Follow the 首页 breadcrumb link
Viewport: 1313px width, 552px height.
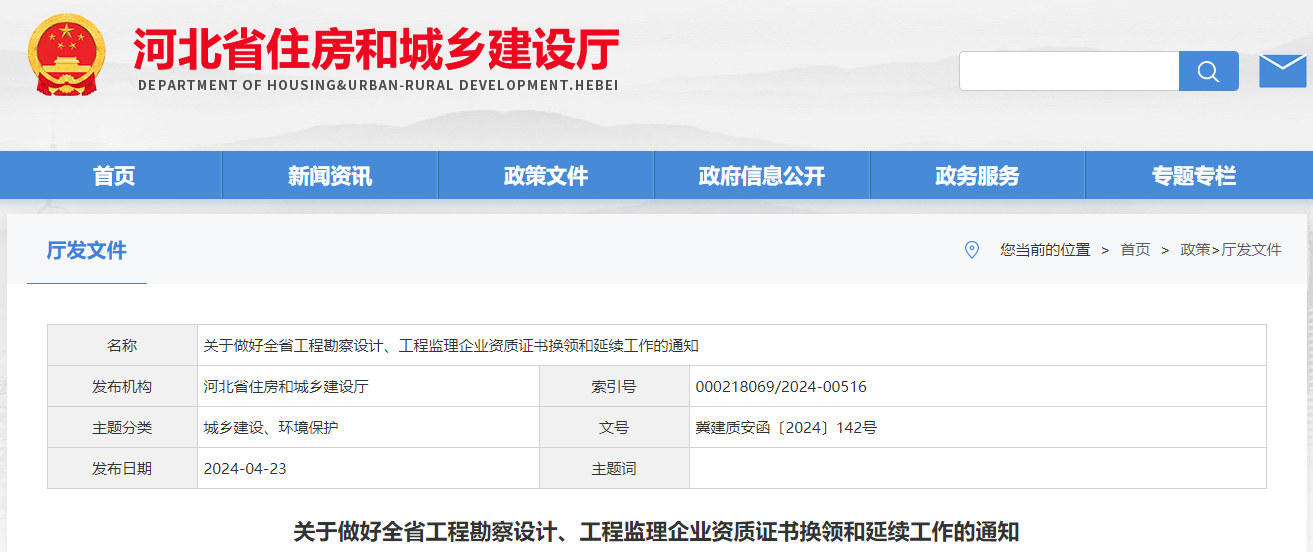(x=1135, y=250)
